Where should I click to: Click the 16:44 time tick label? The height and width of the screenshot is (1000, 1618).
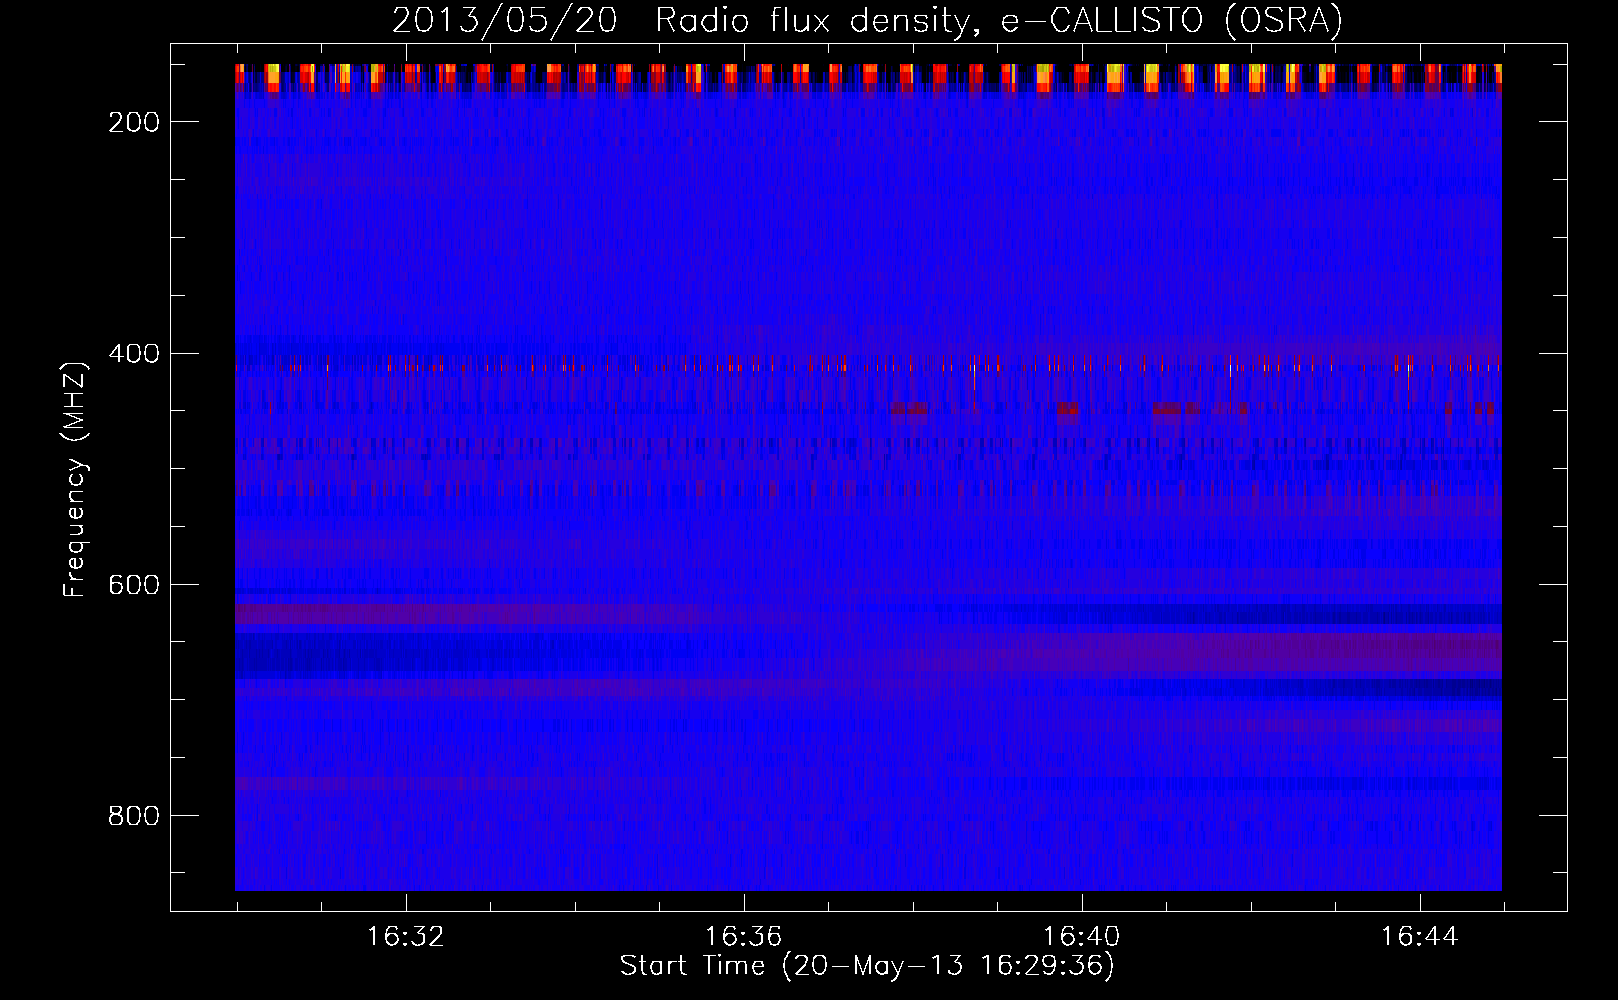[1419, 937]
